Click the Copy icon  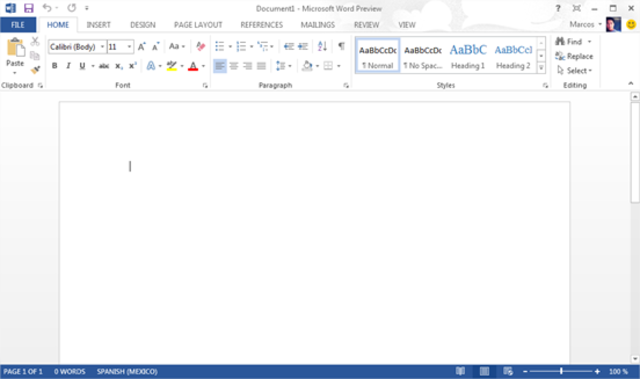click(x=35, y=56)
